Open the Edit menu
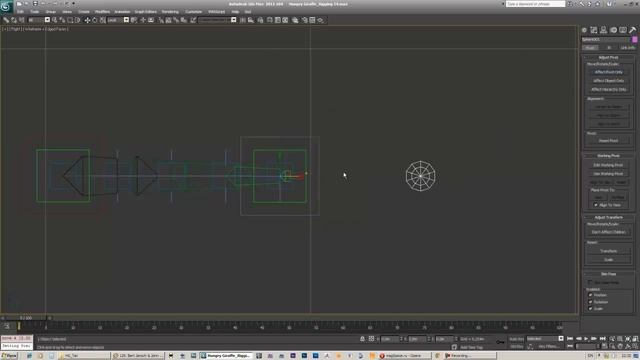The image size is (640, 360). tap(20, 12)
